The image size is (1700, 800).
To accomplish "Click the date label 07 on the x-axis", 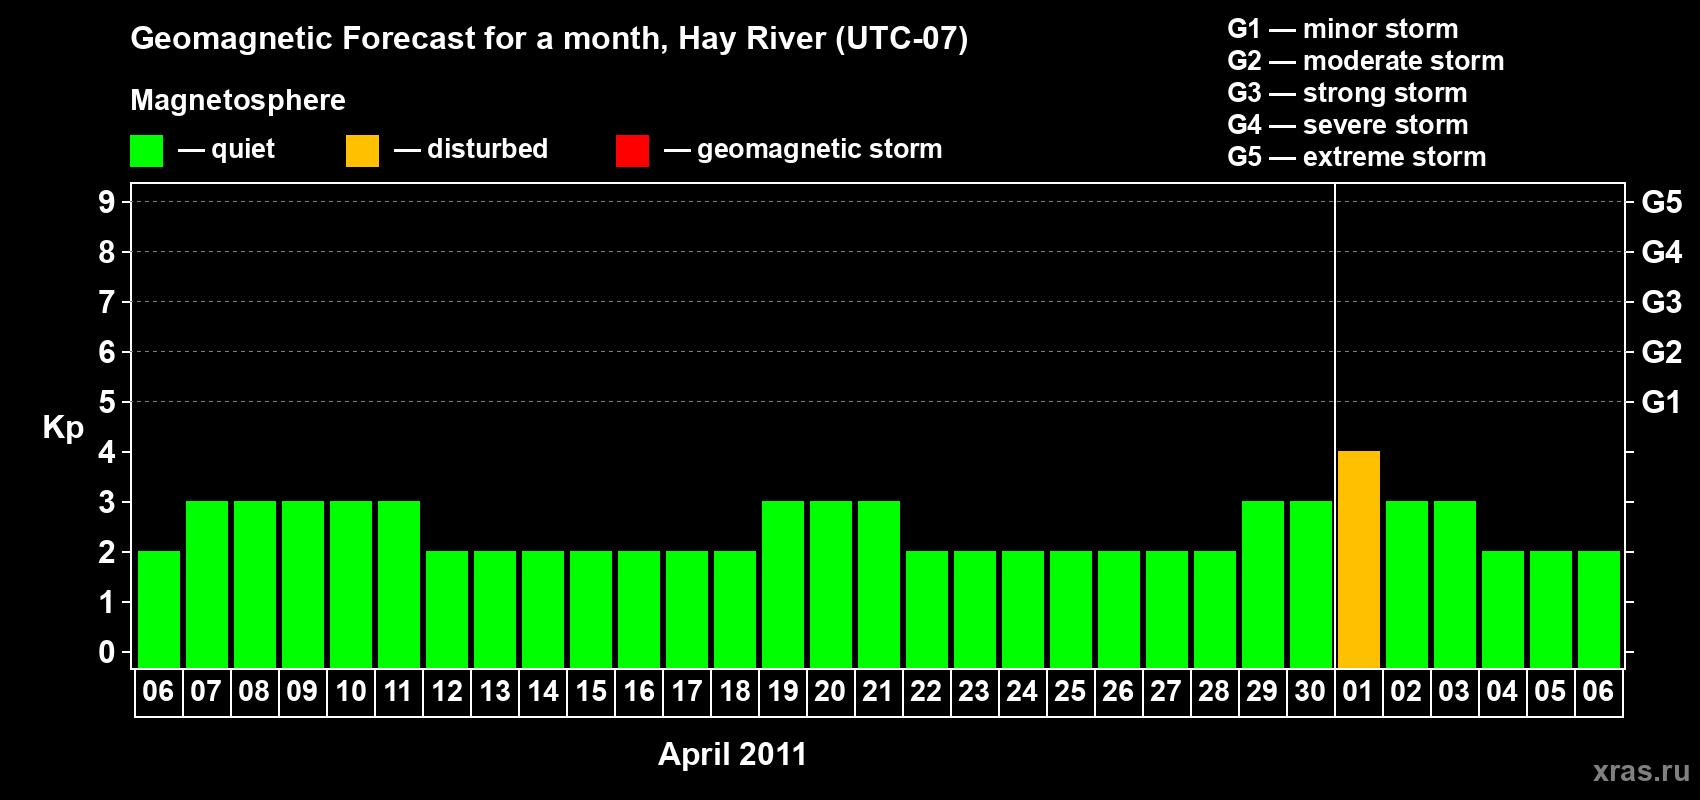I will (x=206, y=691).
